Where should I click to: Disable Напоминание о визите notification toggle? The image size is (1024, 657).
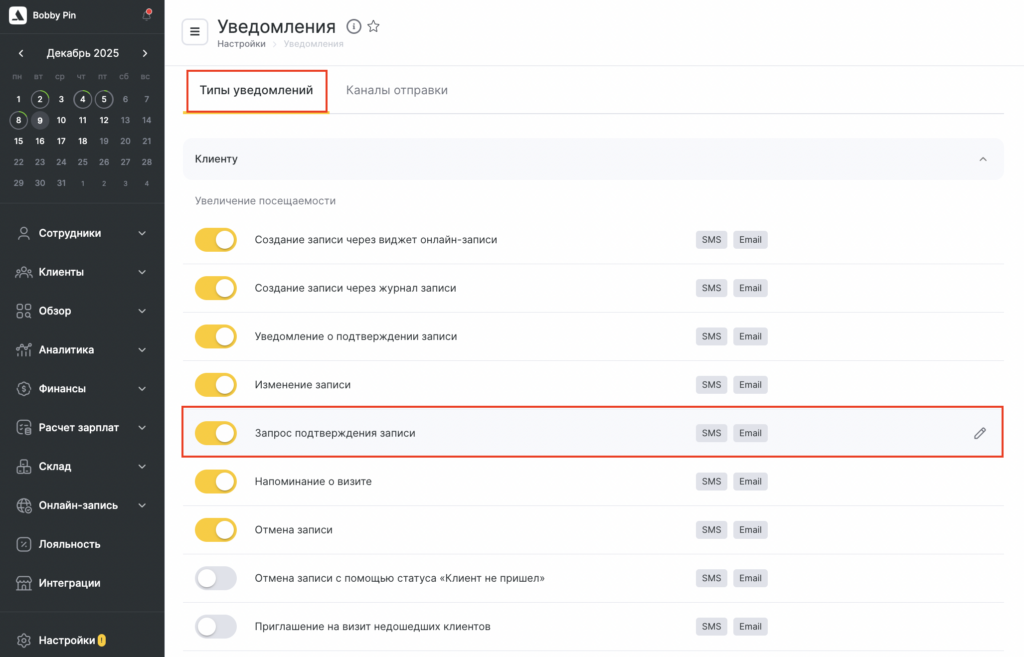pyautogui.click(x=216, y=481)
